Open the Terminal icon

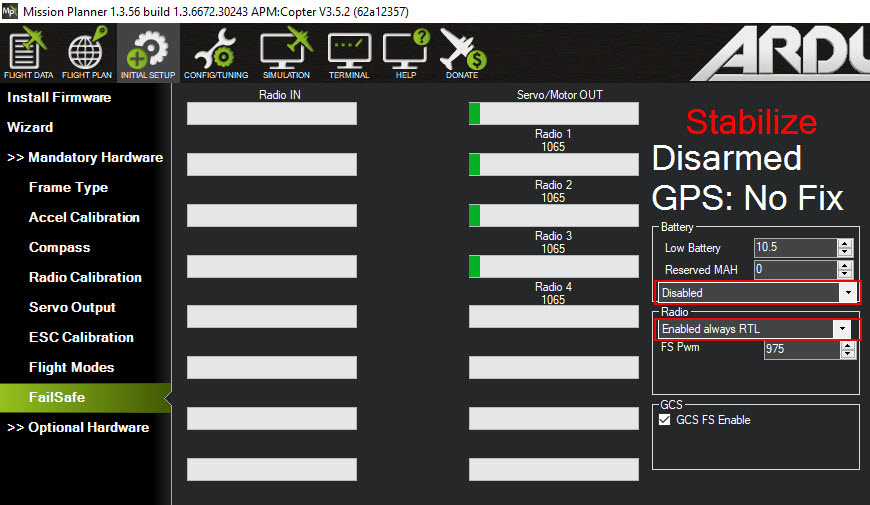pyautogui.click(x=349, y=54)
